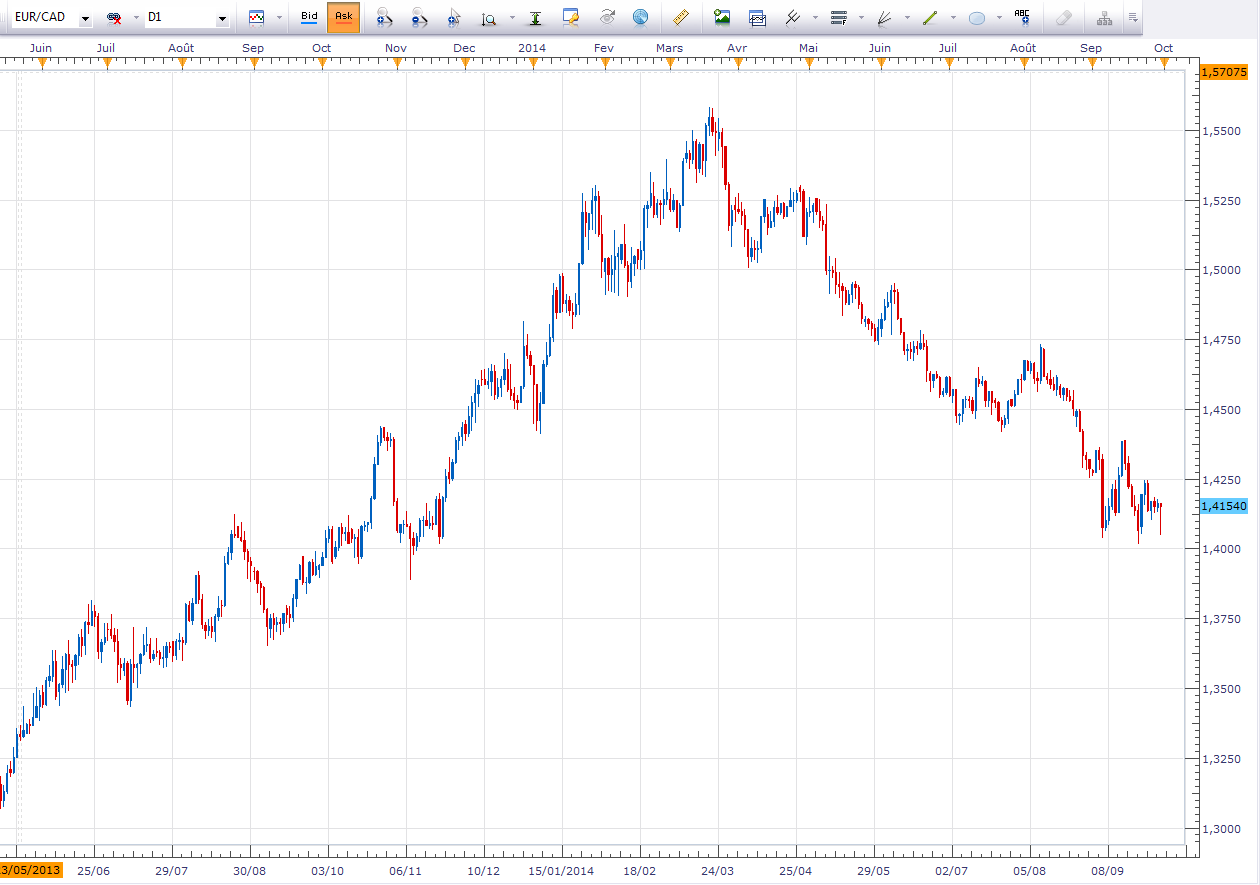Click the eraser tool icon

tap(1063, 17)
